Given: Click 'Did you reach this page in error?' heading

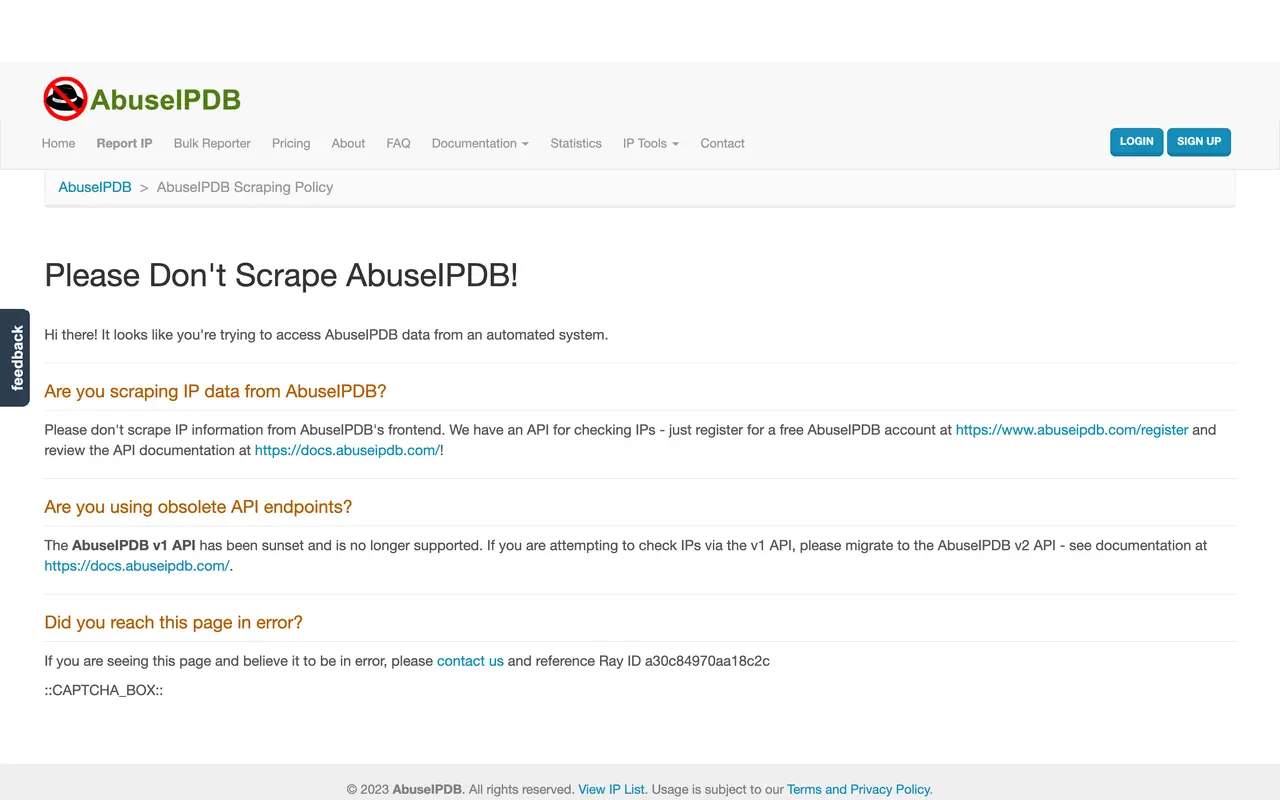Looking at the screenshot, I should coord(173,622).
